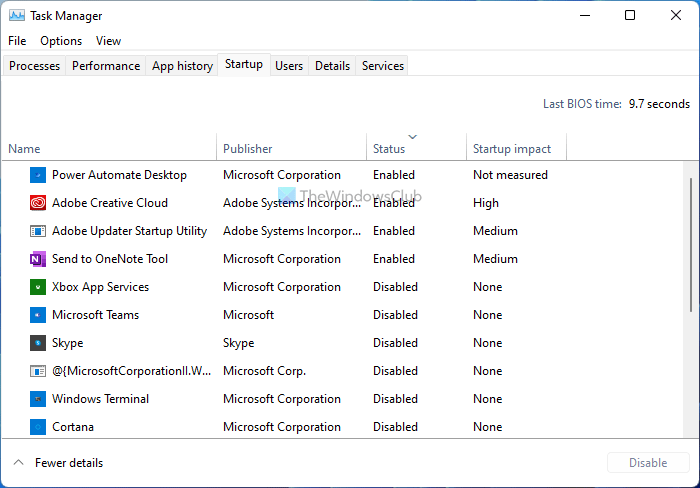Select the Power Automate Desktop row name
This screenshot has width=700, height=488.
pos(119,175)
